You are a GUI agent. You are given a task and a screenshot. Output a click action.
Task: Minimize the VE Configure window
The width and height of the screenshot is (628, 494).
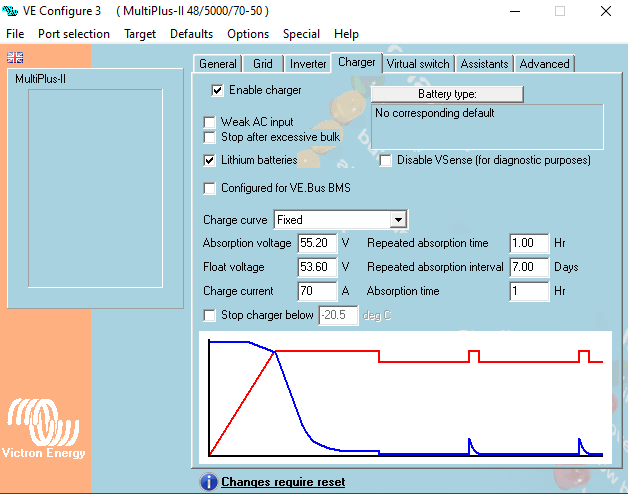tap(515, 11)
